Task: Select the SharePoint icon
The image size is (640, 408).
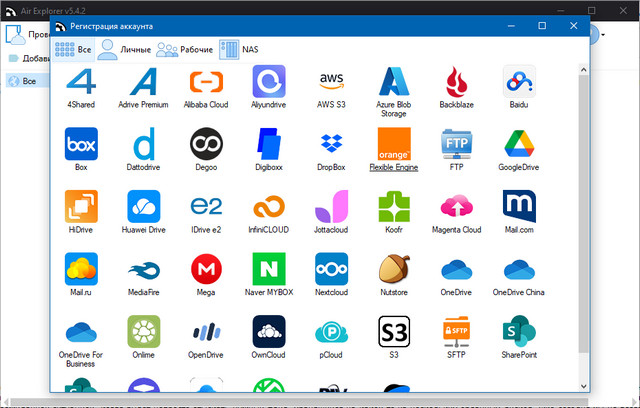Action: pos(519,331)
